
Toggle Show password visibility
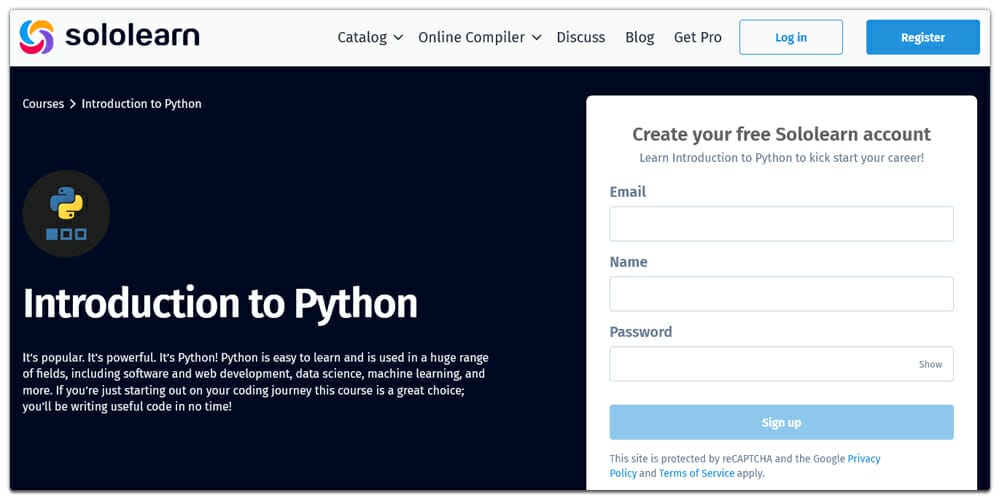pos(930,364)
